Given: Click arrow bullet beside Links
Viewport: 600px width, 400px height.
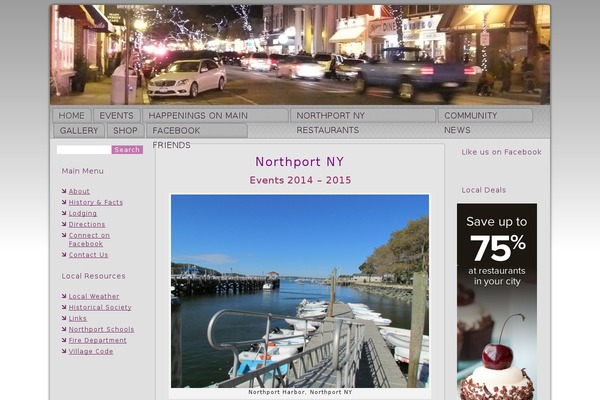Looking at the screenshot, I should click(64, 318).
